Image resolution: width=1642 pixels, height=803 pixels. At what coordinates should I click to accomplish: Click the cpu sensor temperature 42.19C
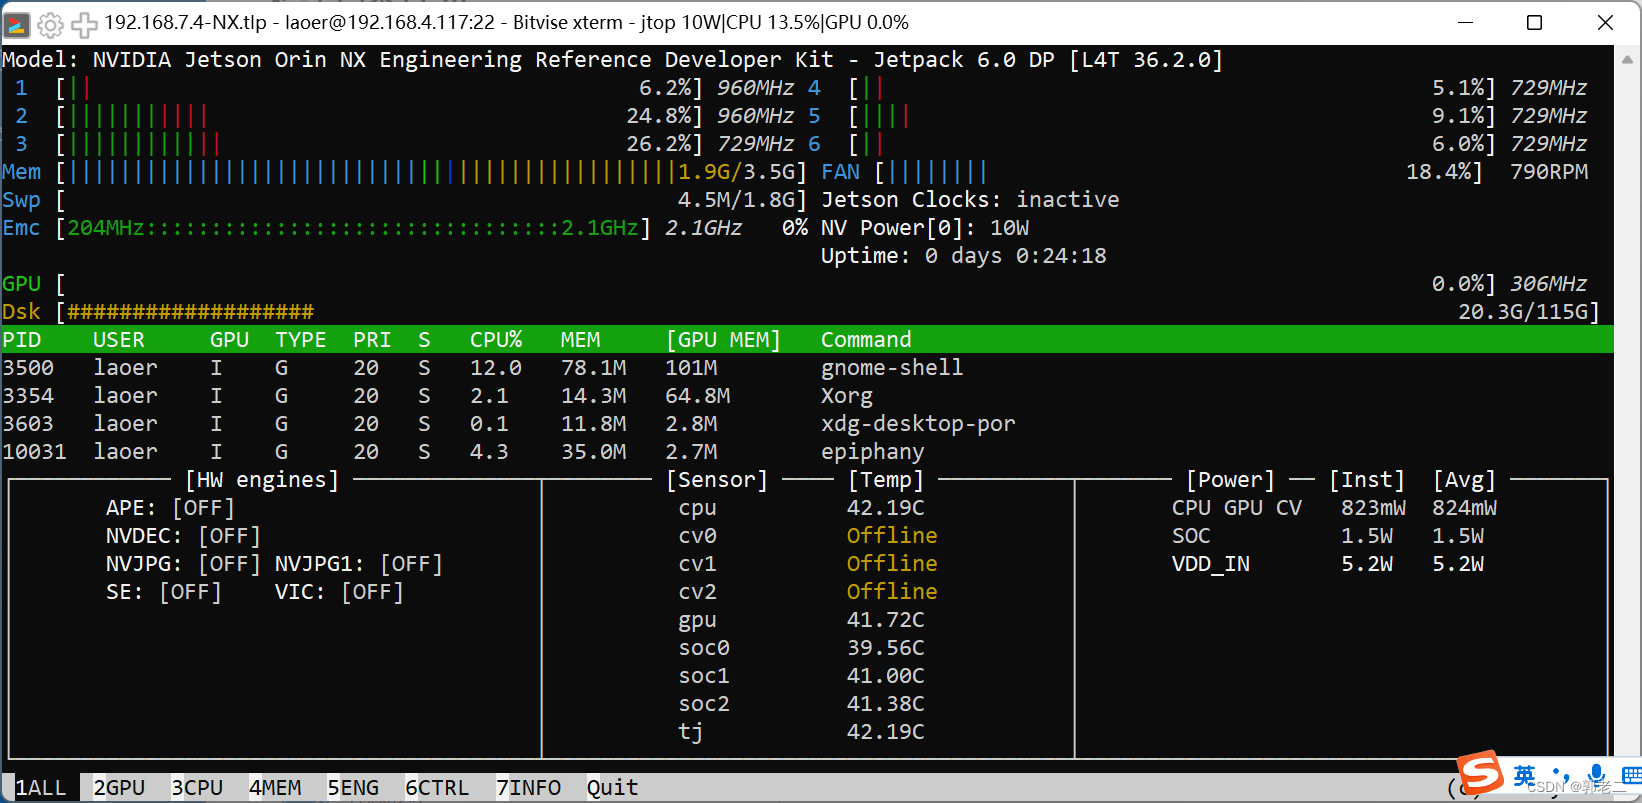886,508
